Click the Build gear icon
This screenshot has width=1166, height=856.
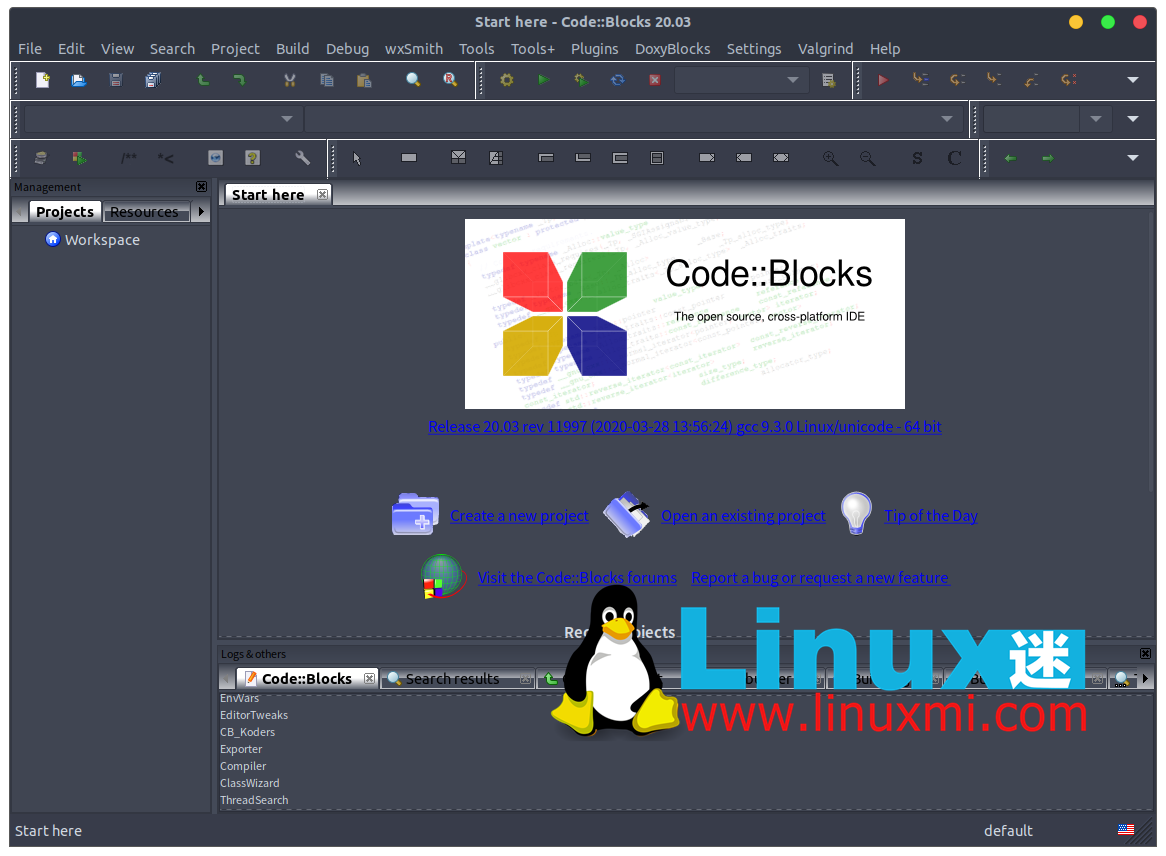(506, 80)
